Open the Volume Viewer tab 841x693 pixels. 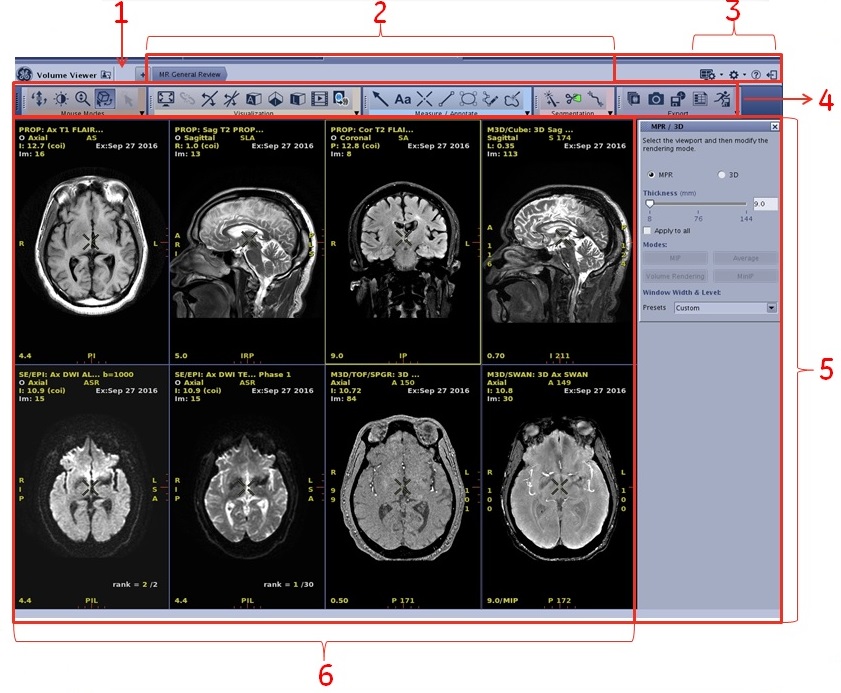click(x=66, y=74)
